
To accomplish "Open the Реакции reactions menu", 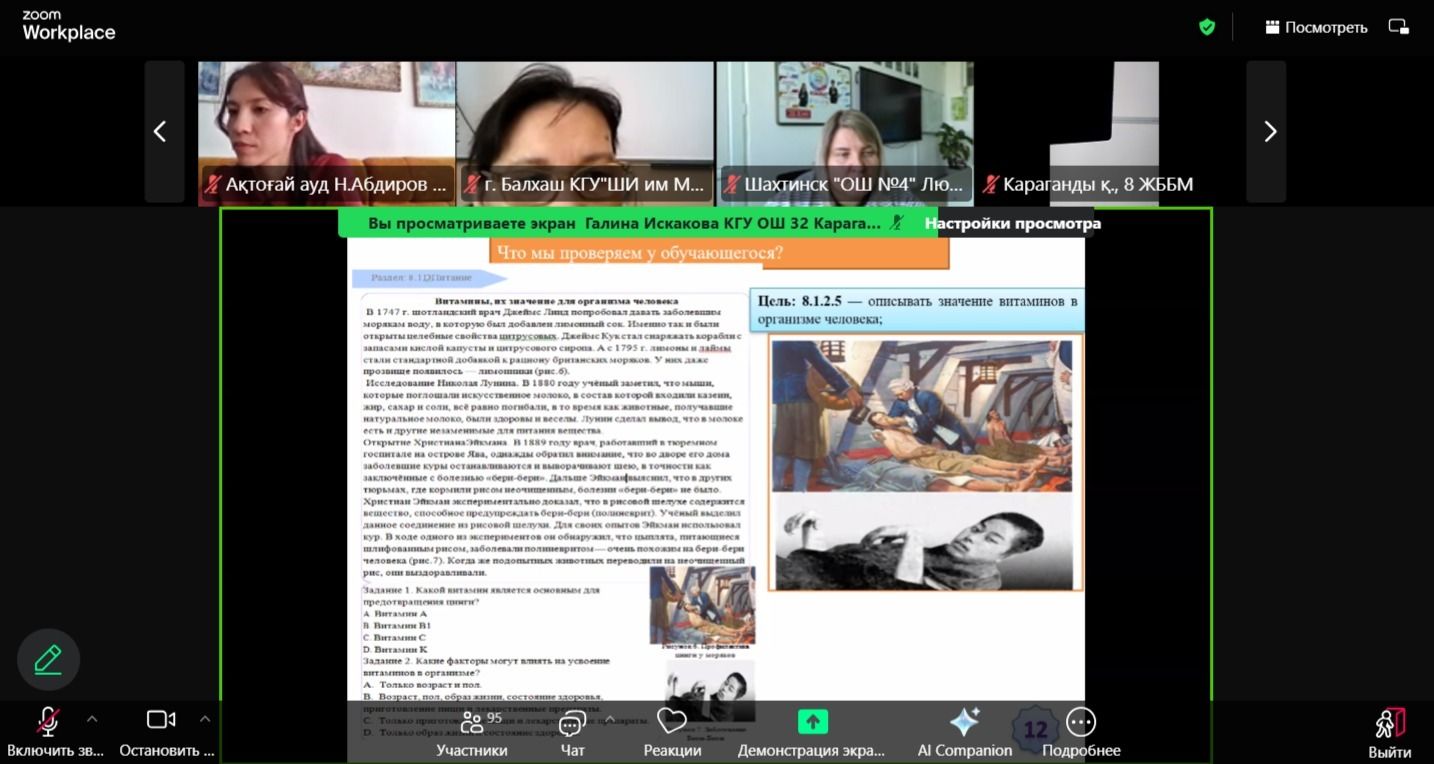I will [x=672, y=731].
